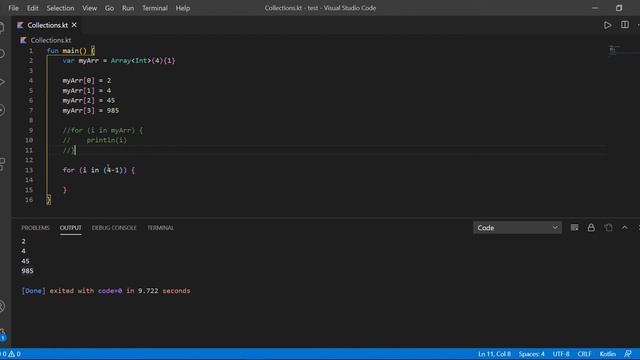Click output value 45
Viewport: 640px width, 360px height.
[25, 261]
